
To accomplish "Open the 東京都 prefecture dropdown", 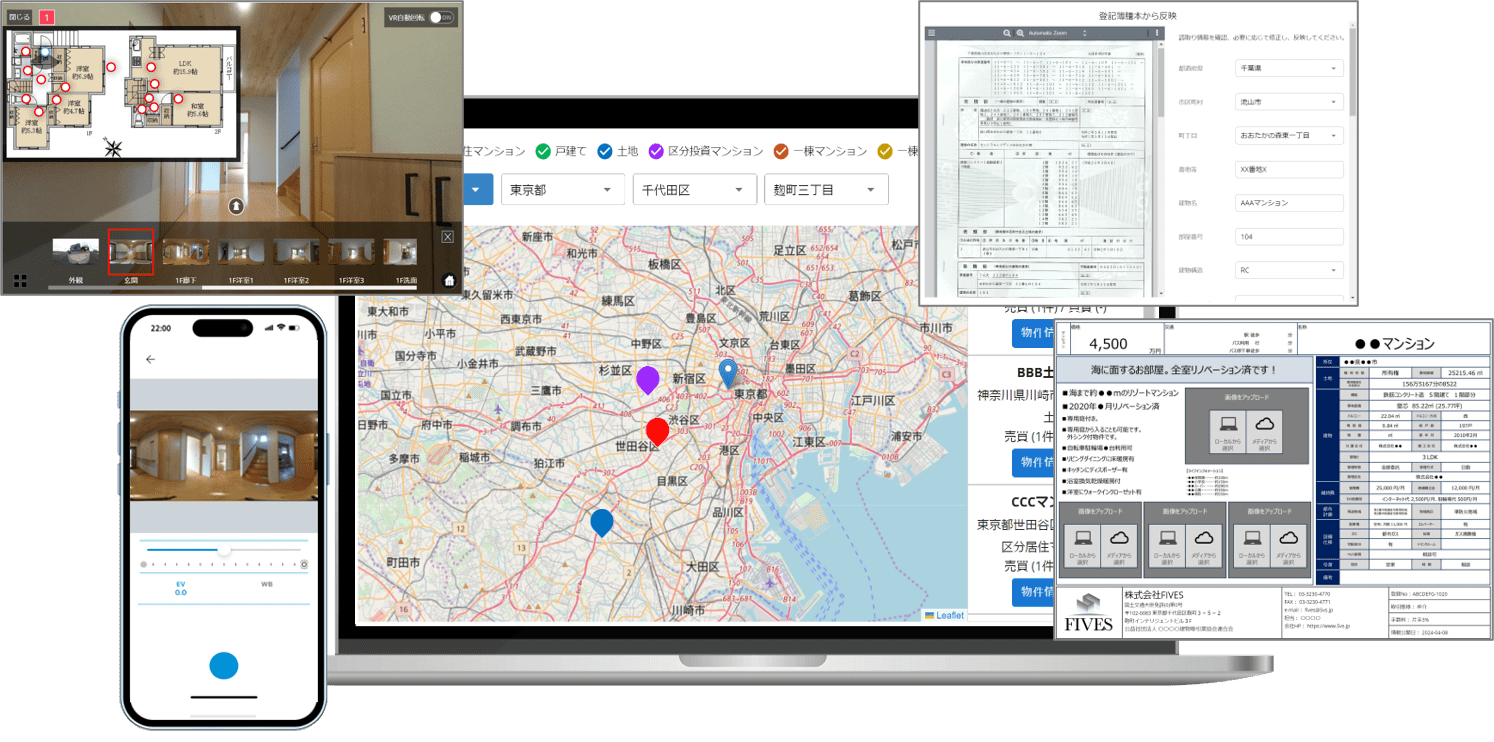I will (x=563, y=190).
